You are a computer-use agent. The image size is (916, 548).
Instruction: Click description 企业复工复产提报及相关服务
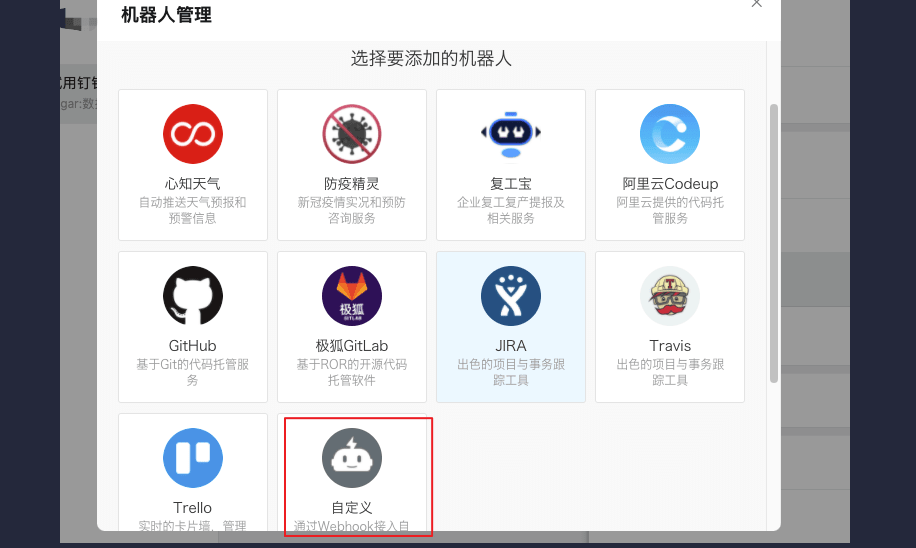511,210
